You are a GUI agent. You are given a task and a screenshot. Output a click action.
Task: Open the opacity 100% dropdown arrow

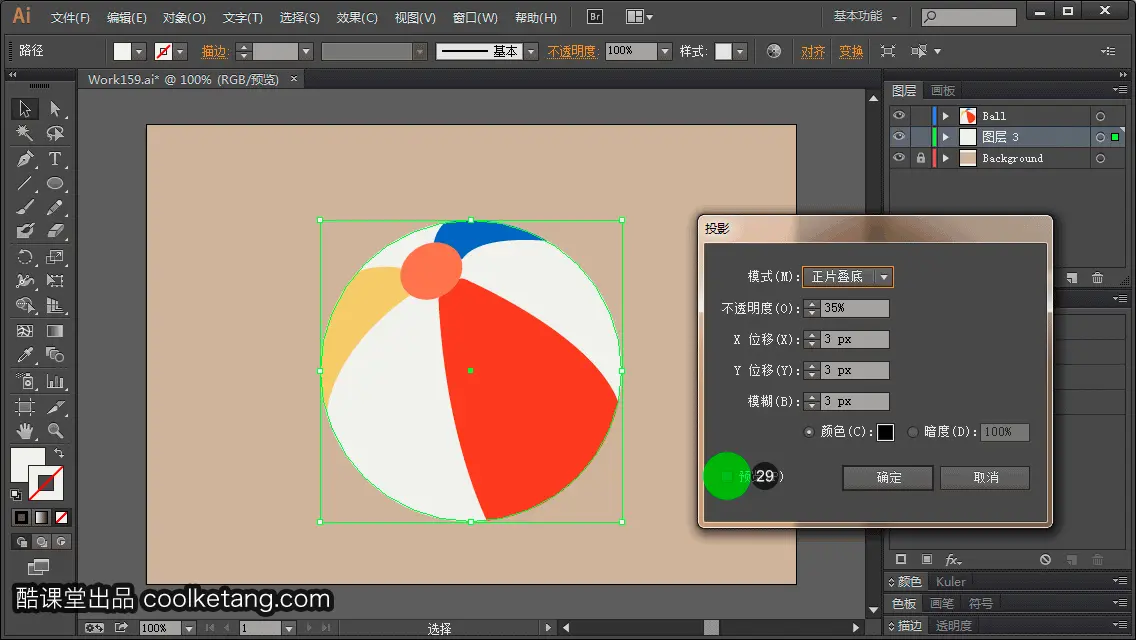(665, 51)
